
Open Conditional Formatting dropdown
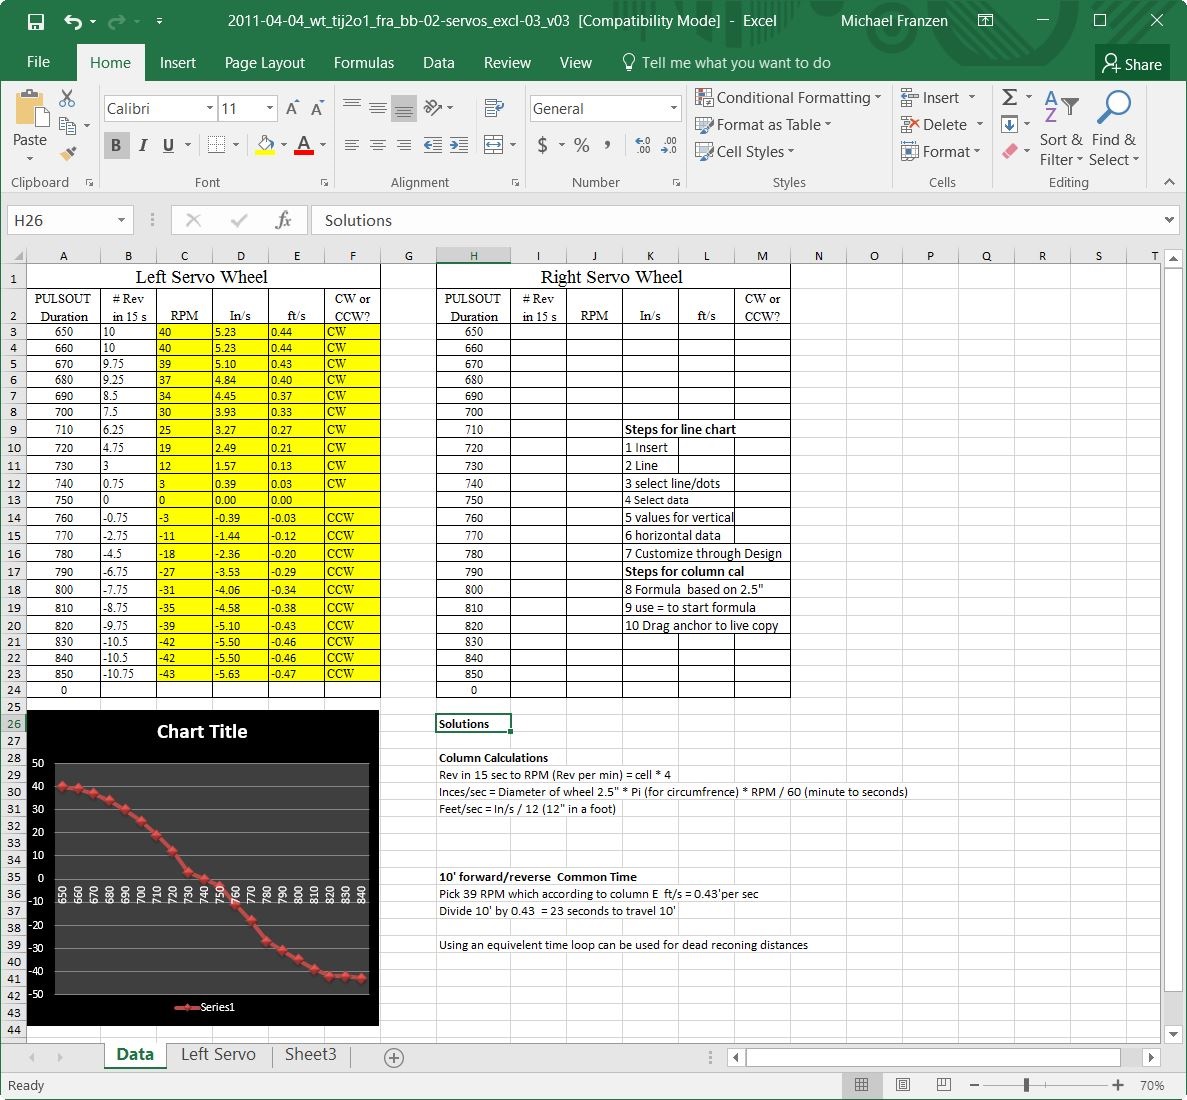tap(788, 98)
